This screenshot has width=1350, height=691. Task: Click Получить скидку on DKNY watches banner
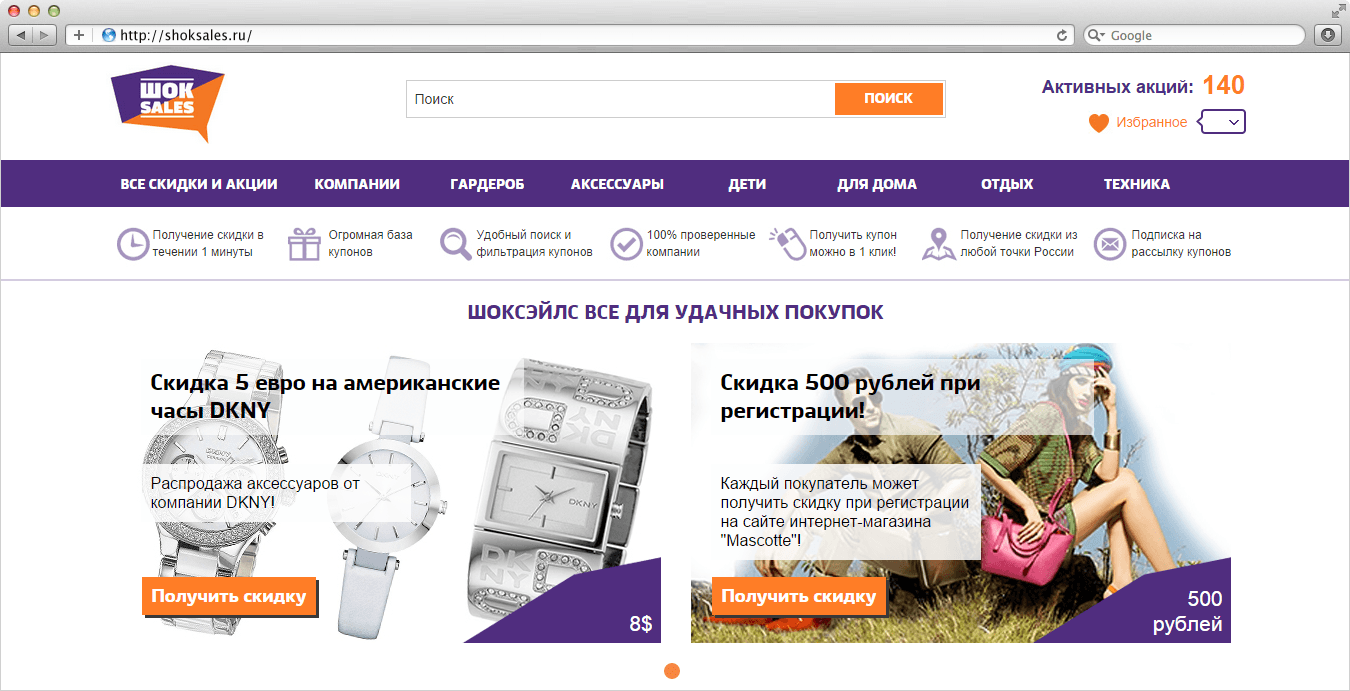click(229, 596)
